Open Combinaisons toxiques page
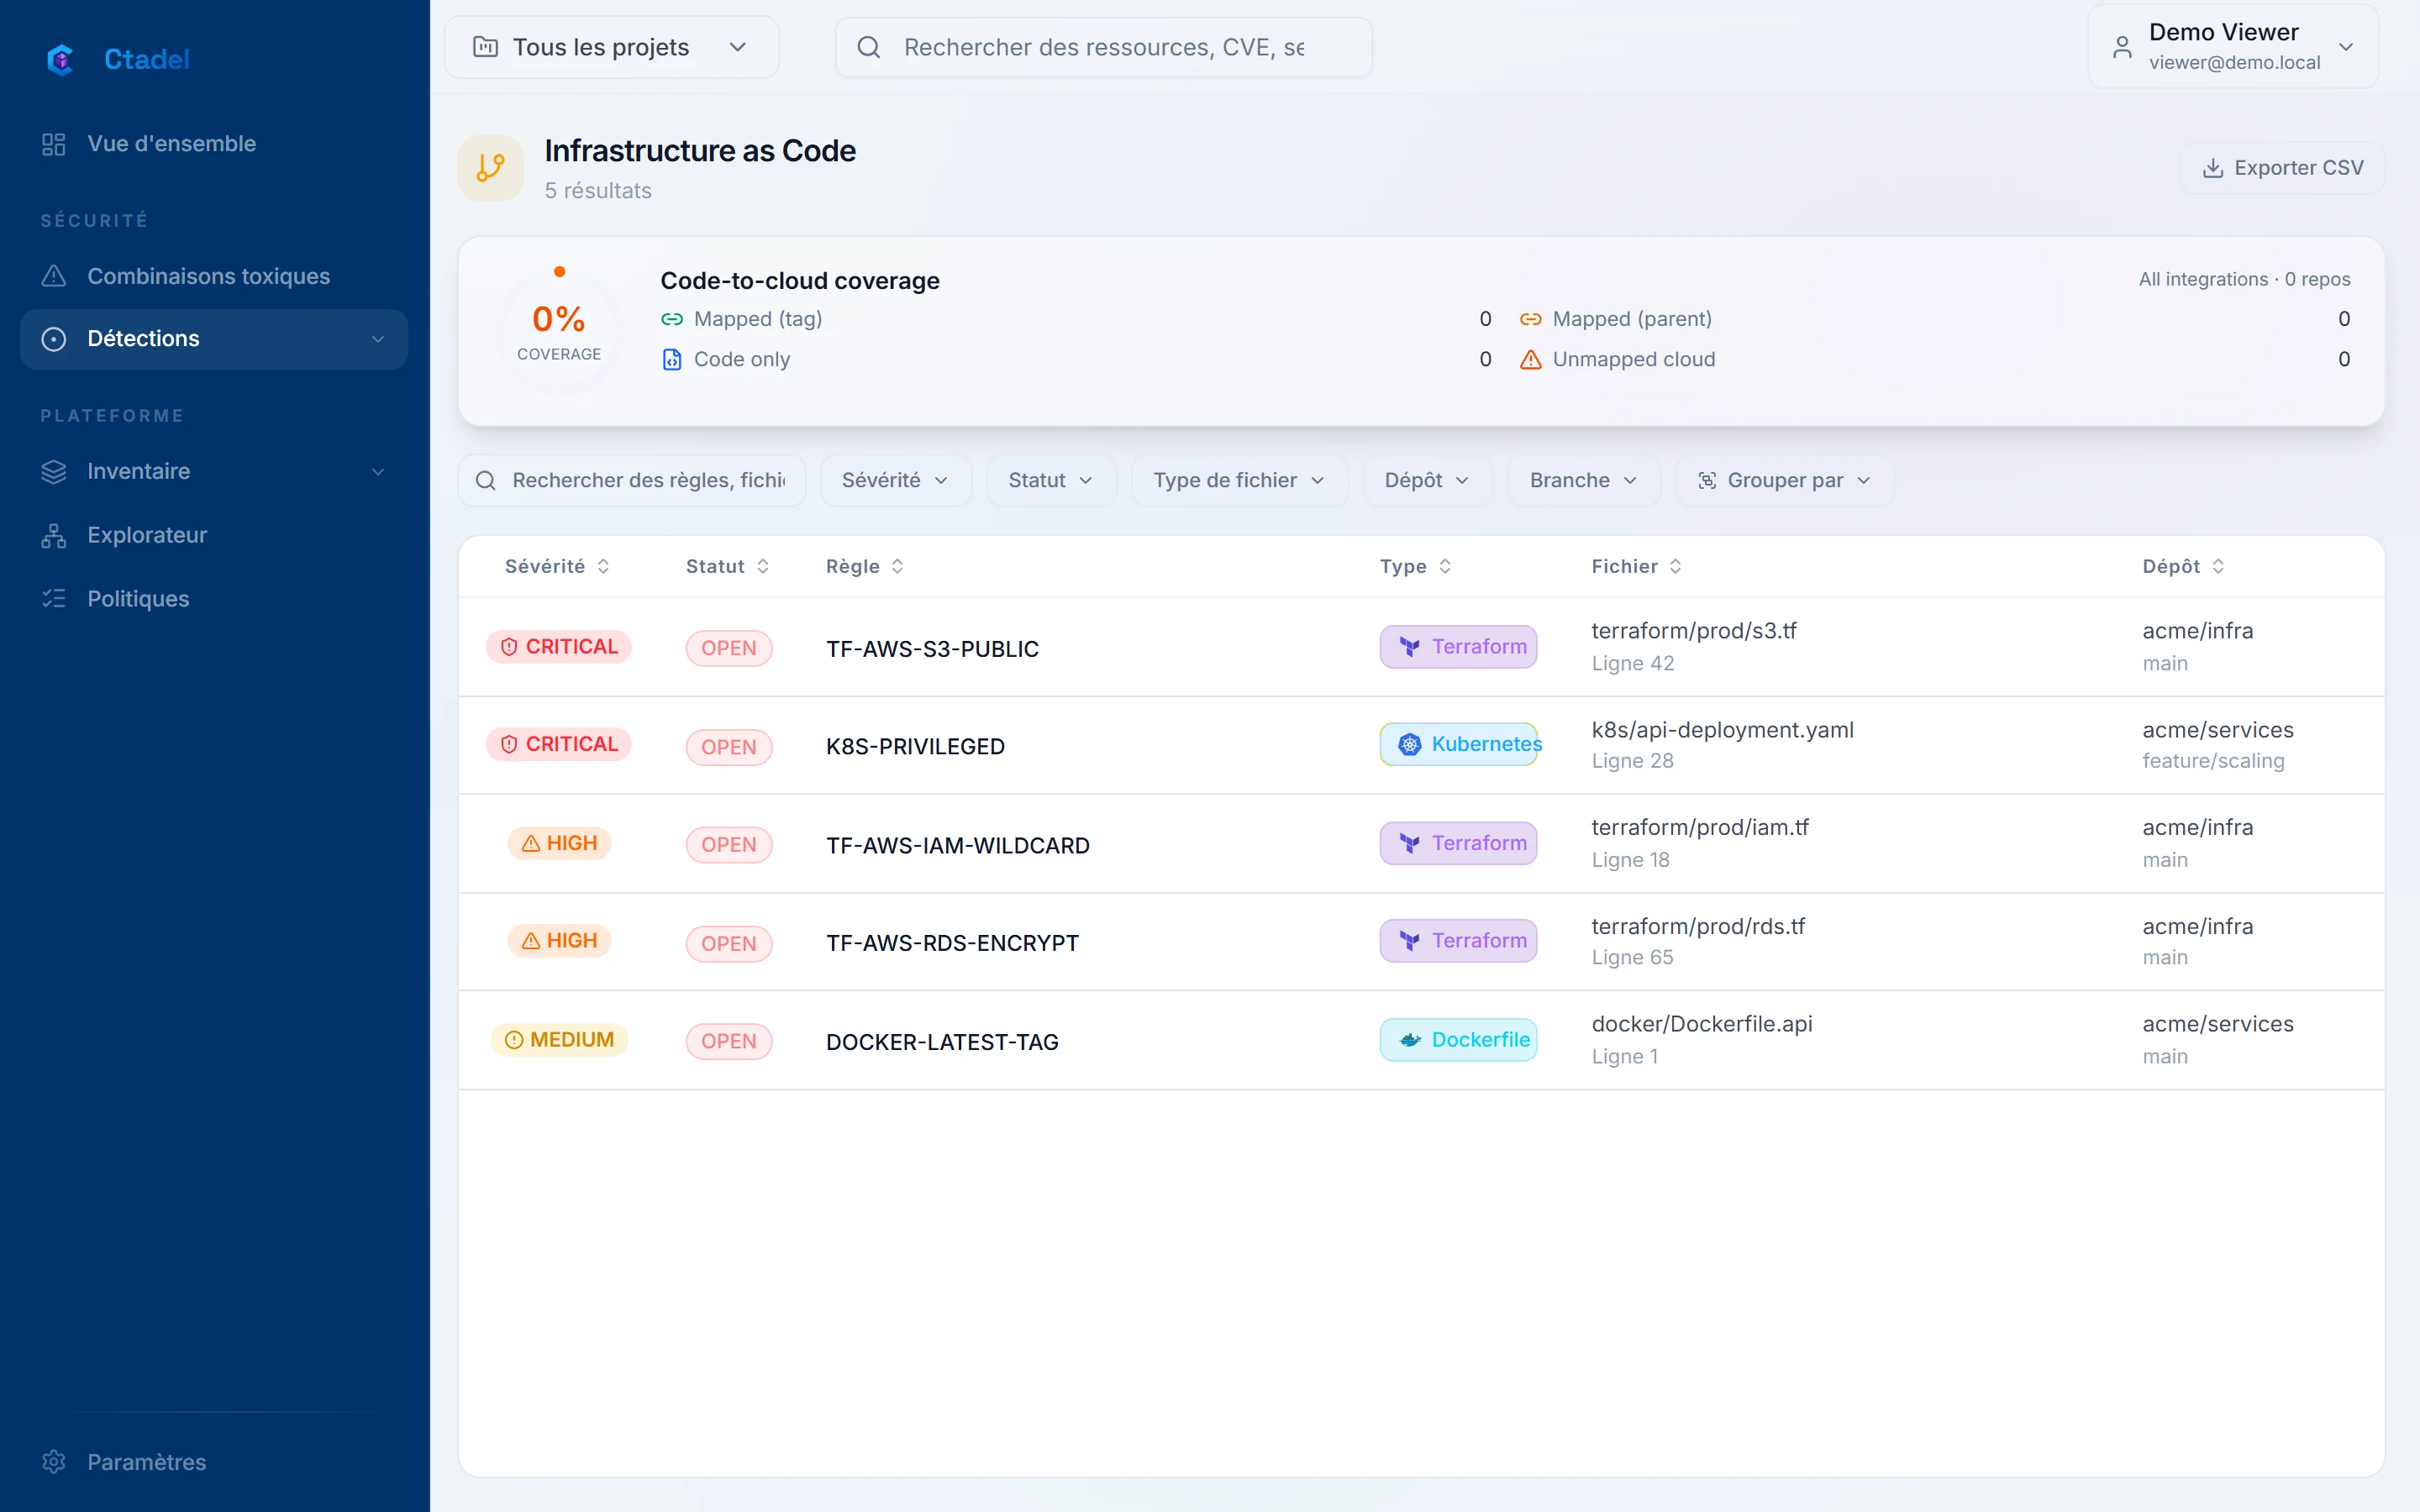2420x1512 pixels. point(214,276)
